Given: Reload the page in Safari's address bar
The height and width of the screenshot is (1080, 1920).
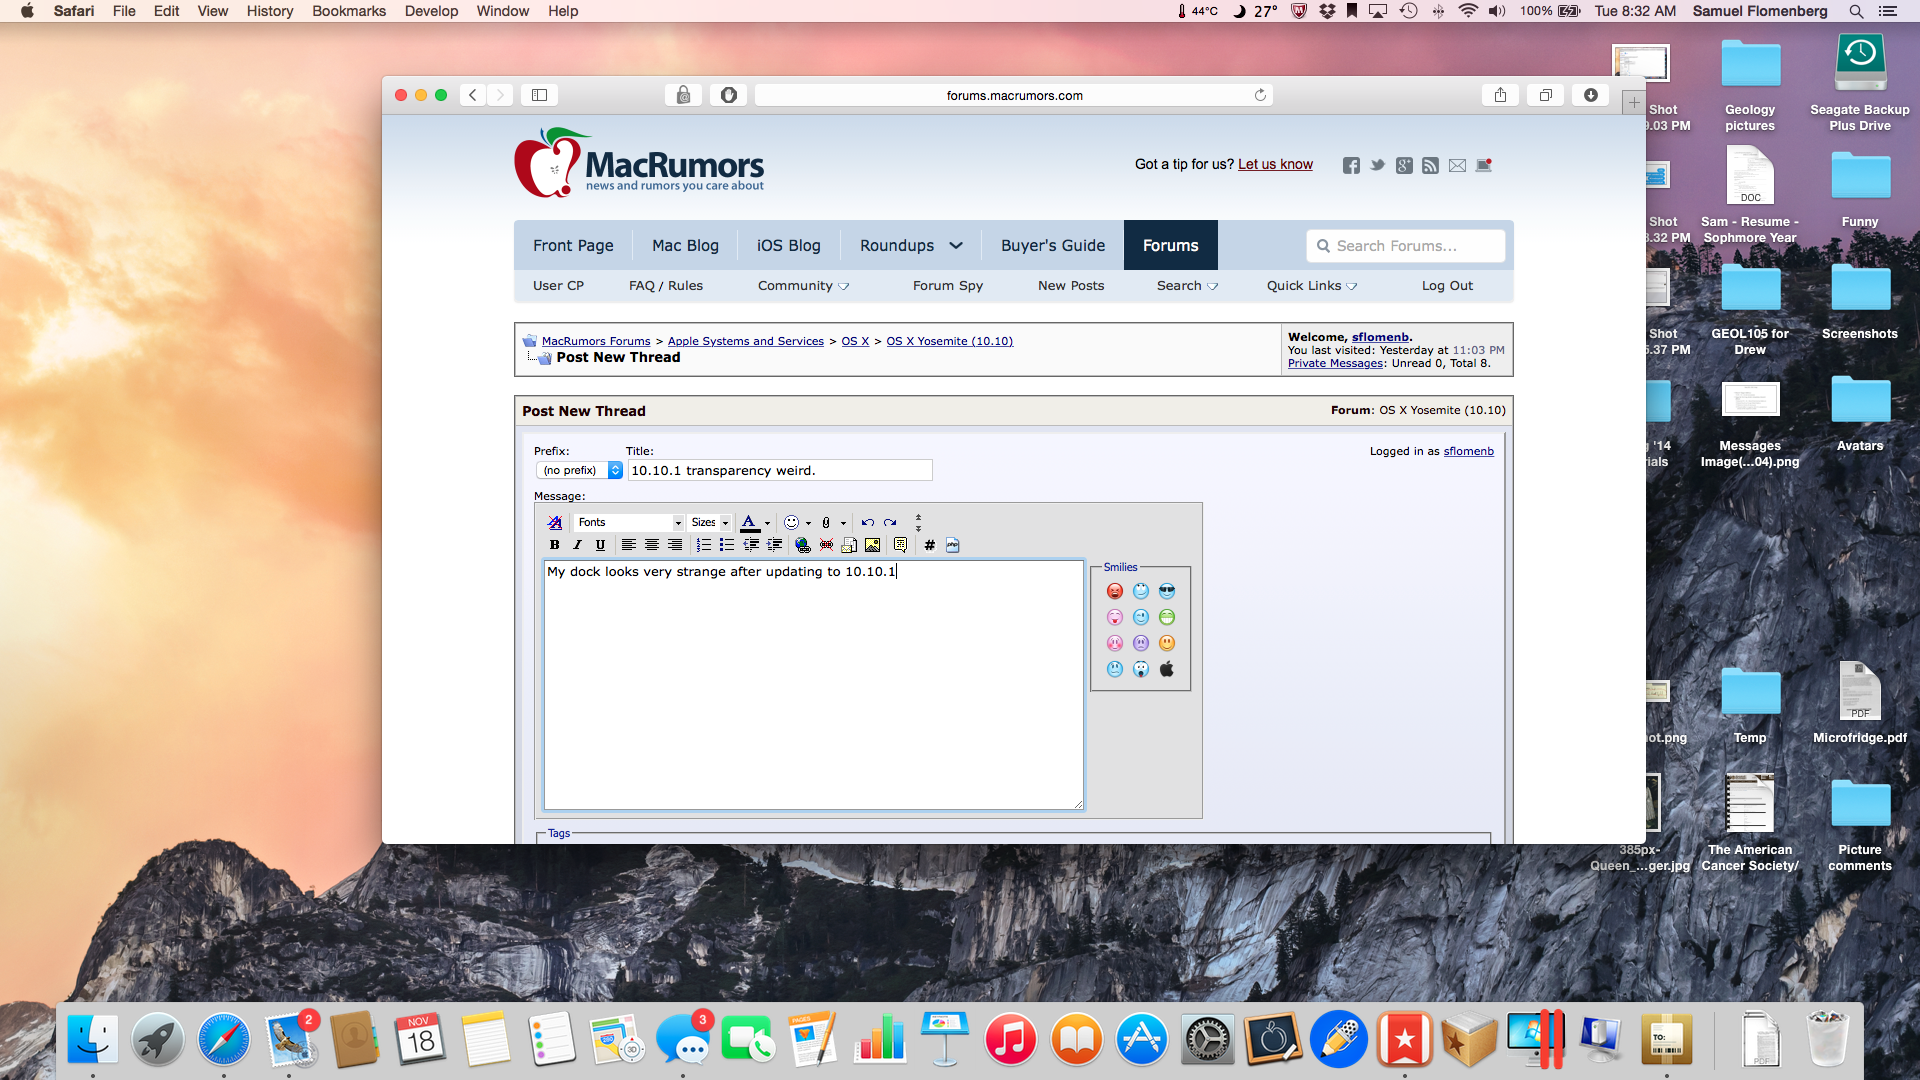Looking at the screenshot, I should click(x=1260, y=95).
